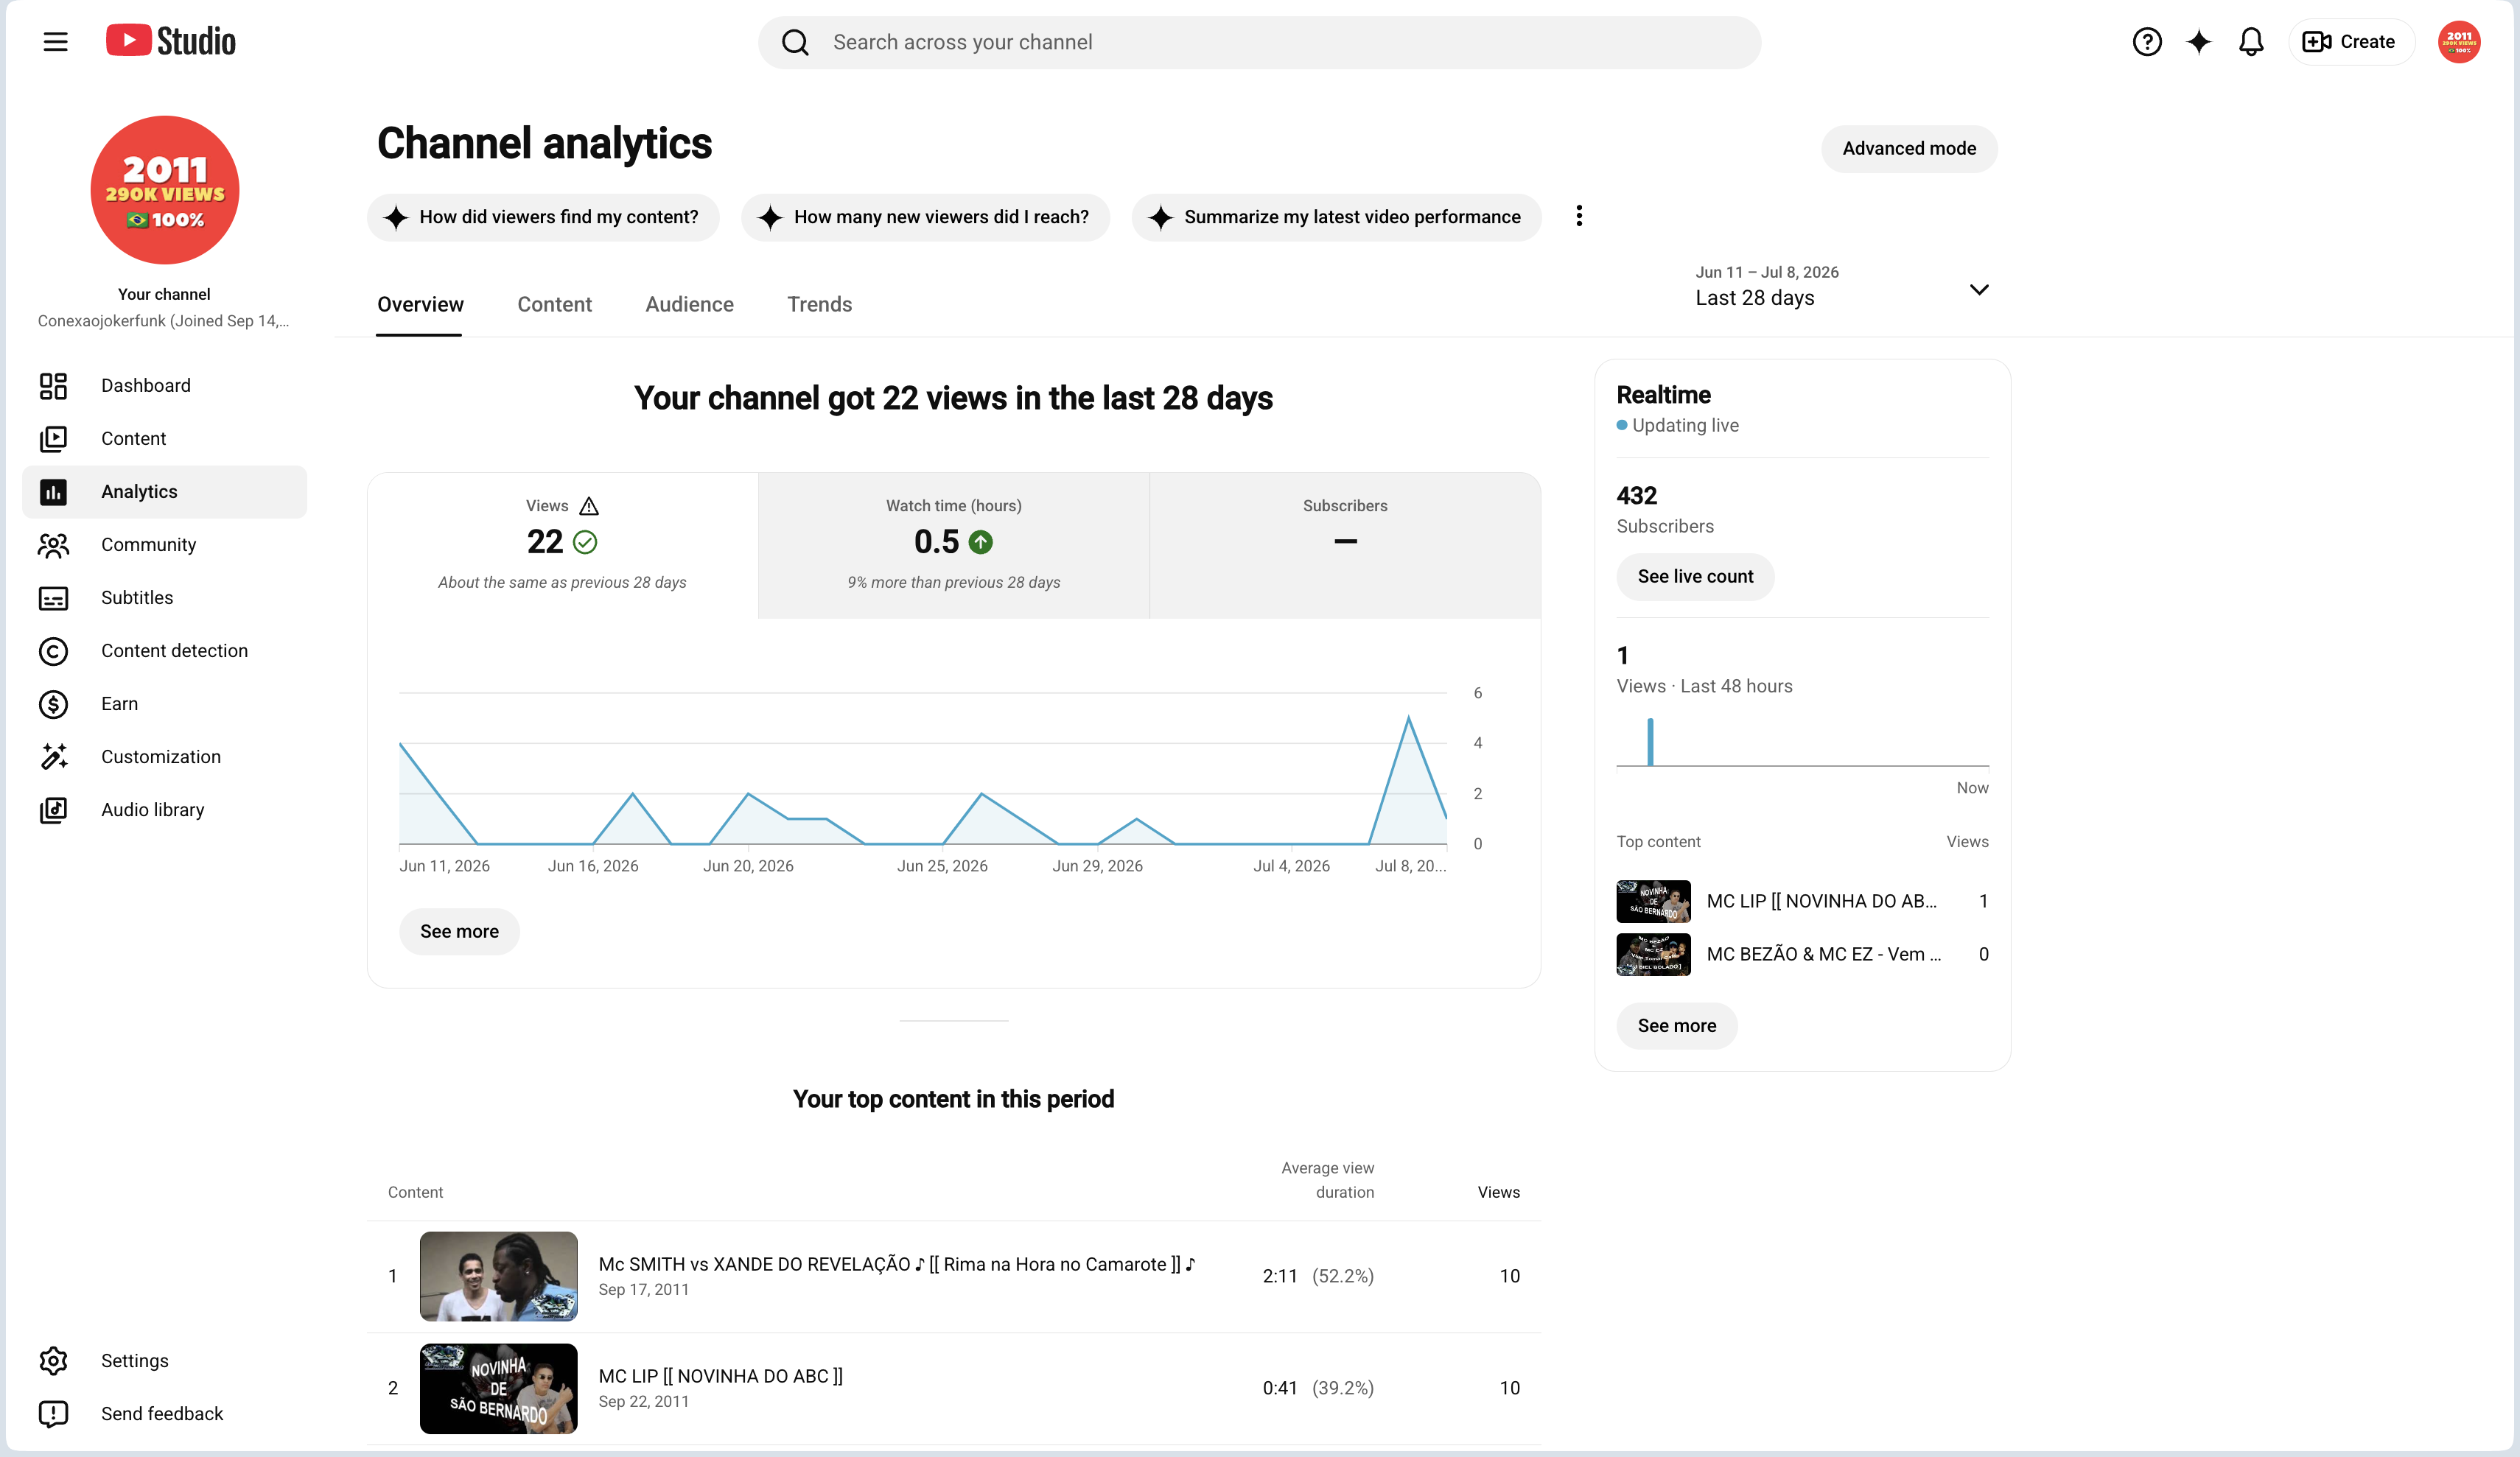The height and width of the screenshot is (1457, 2520).
Task: Open Community in the sidebar
Action: click(x=165, y=545)
